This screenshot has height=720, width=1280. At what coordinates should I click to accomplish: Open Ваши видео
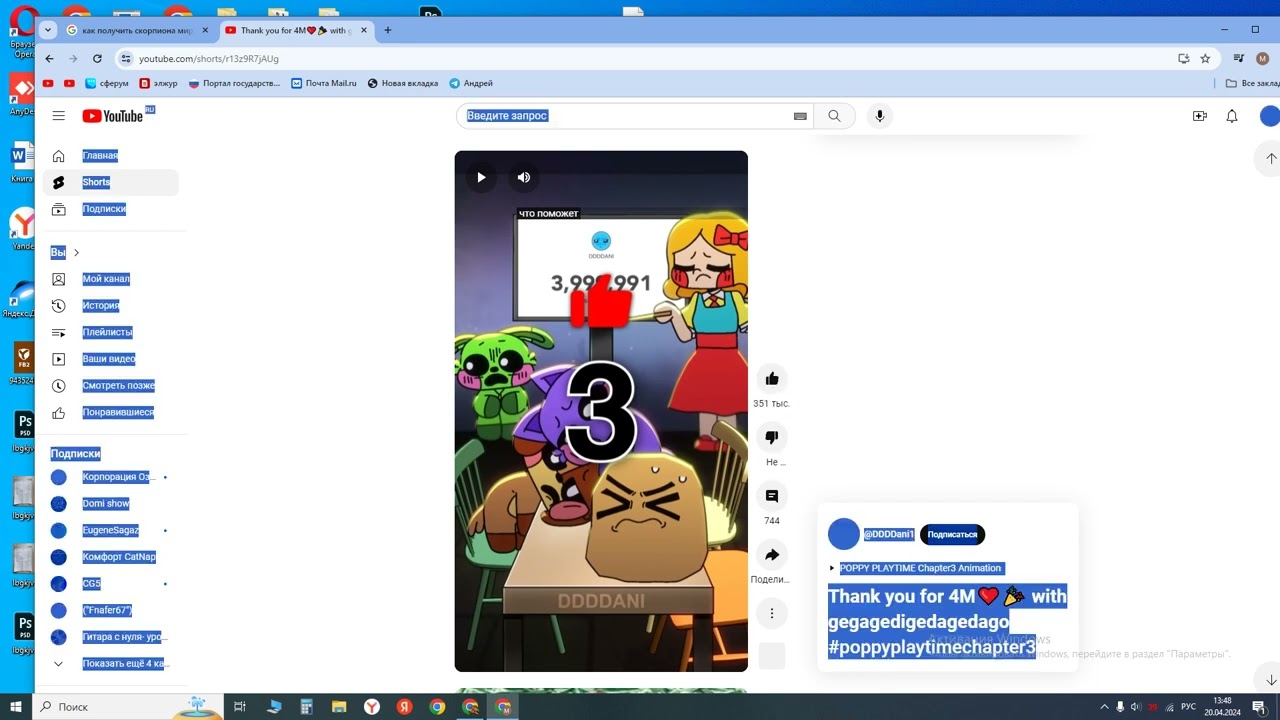(111, 359)
